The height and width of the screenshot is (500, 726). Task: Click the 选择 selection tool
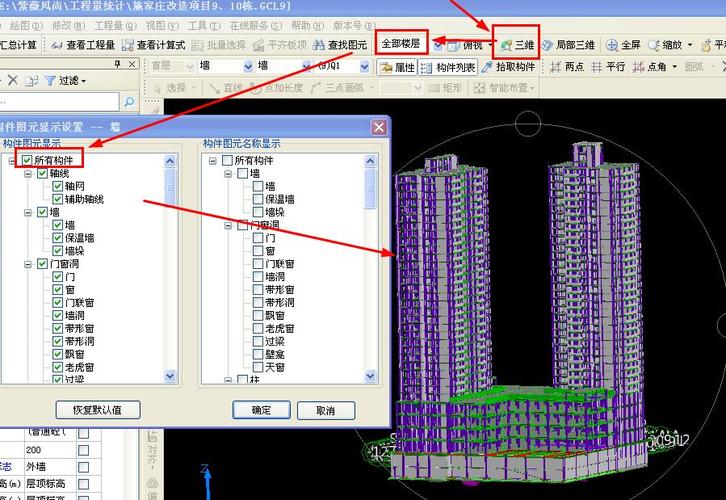point(170,88)
